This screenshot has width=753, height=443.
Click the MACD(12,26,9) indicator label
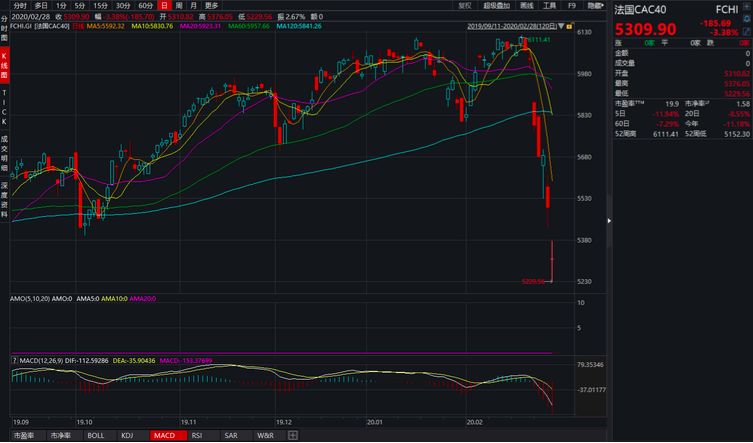pyautogui.click(x=41, y=360)
